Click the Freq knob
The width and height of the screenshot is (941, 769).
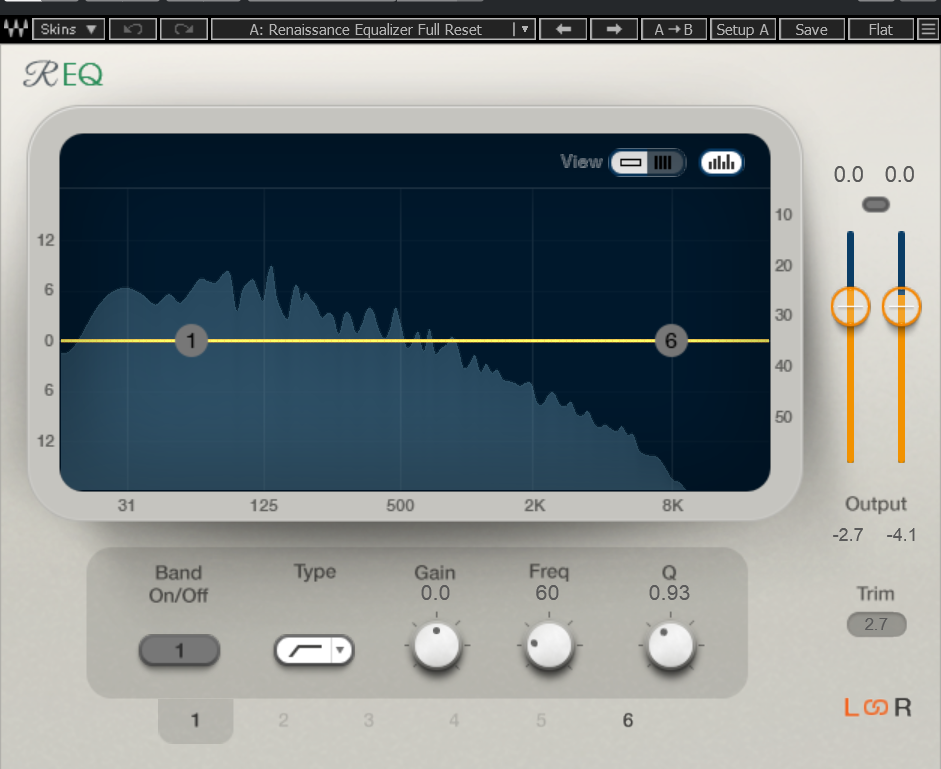pos(549,646)
